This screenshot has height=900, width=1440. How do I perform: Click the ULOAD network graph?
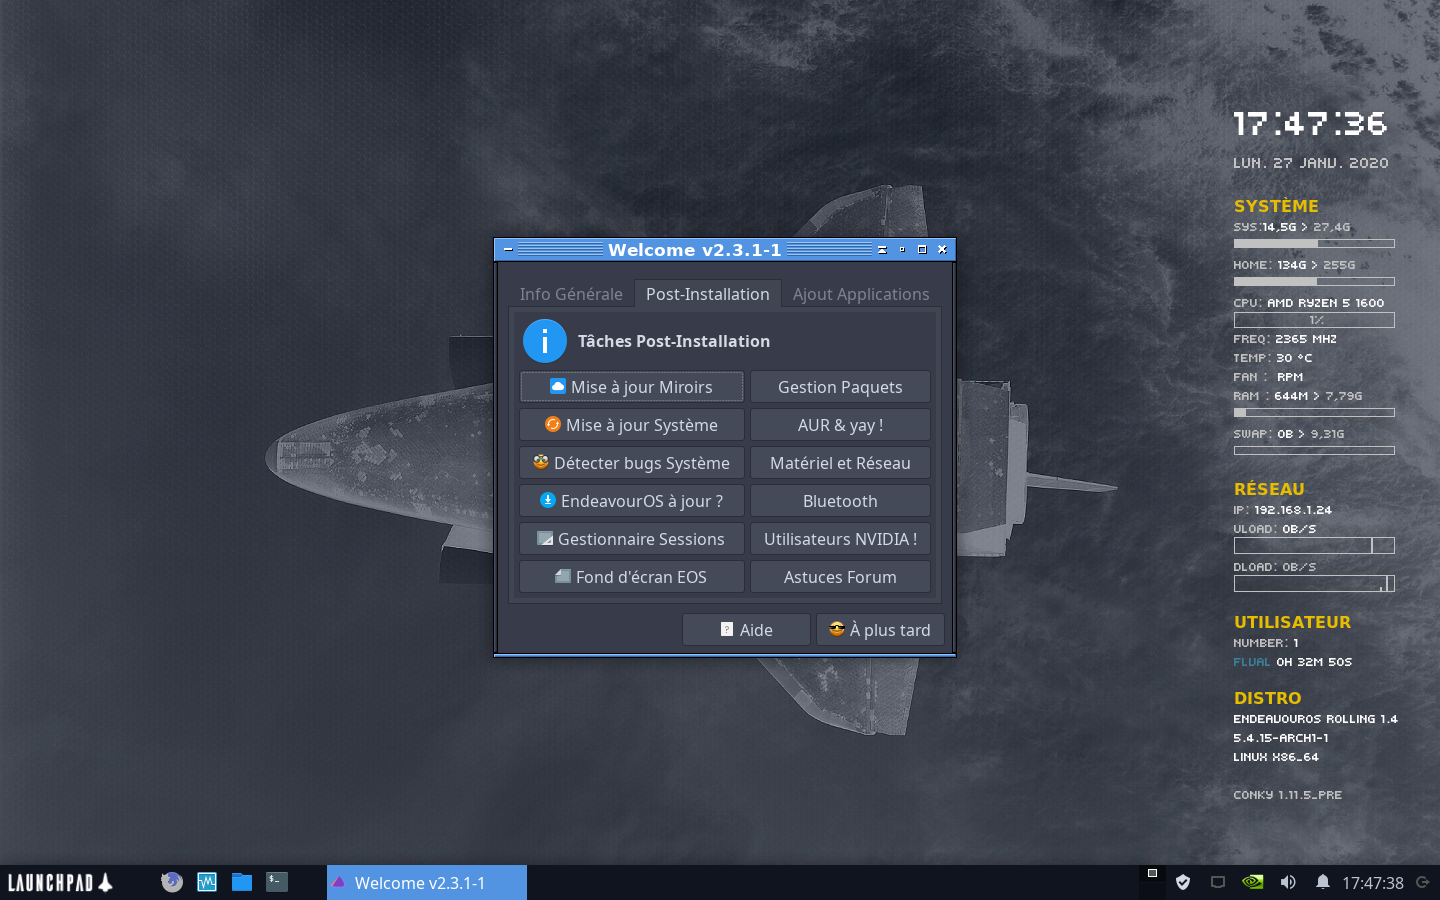[1314, 545]
